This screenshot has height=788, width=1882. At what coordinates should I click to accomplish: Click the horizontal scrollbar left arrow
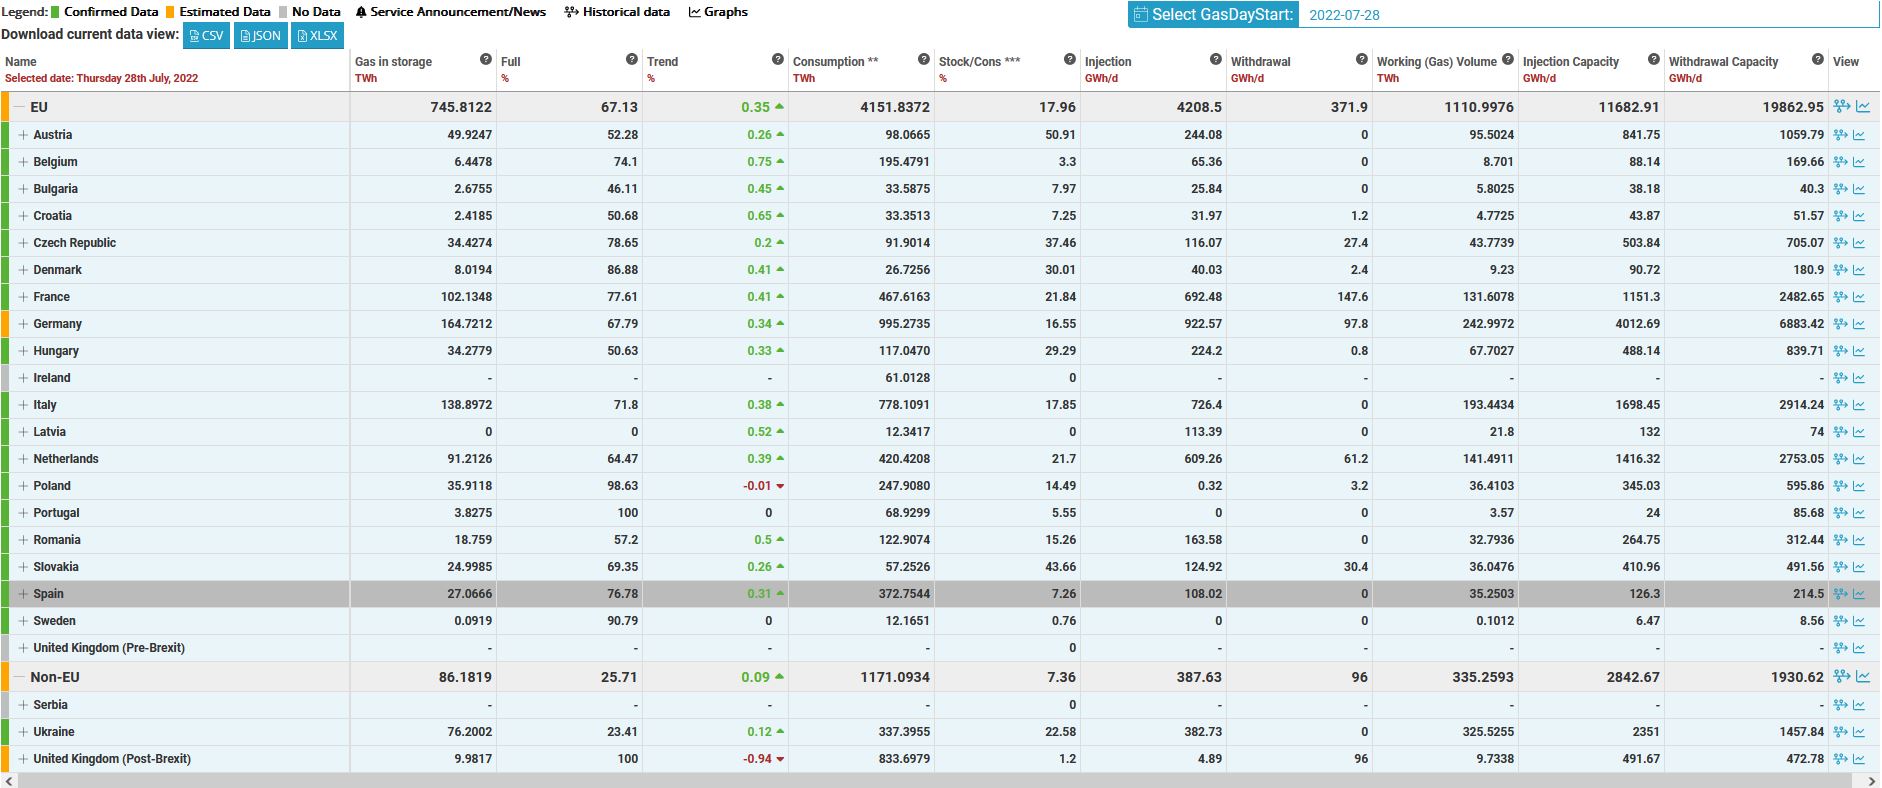coord(8,780)
